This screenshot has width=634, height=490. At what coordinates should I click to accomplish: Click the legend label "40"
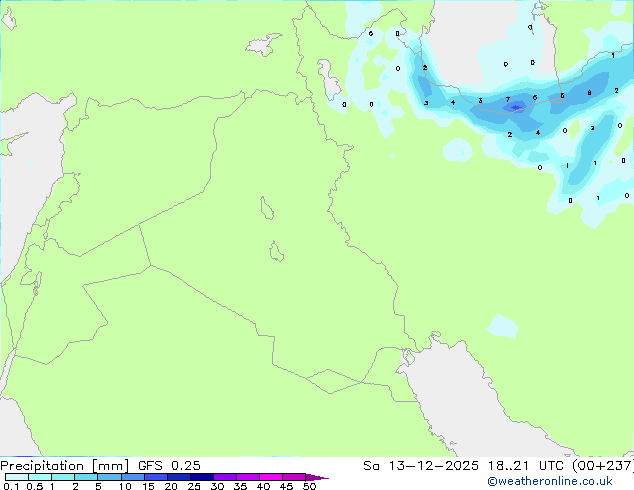pyautogui.click(x=263, y=486)
